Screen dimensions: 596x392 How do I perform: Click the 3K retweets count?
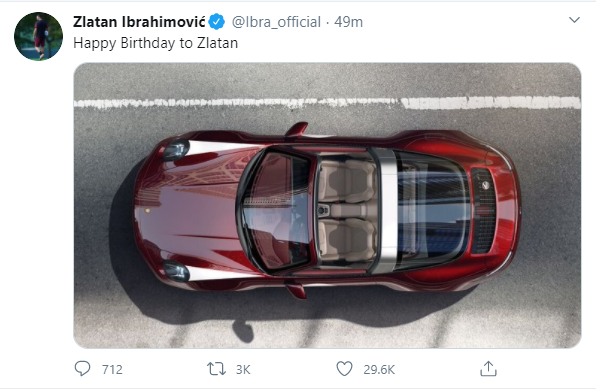(x=243, y=370)
